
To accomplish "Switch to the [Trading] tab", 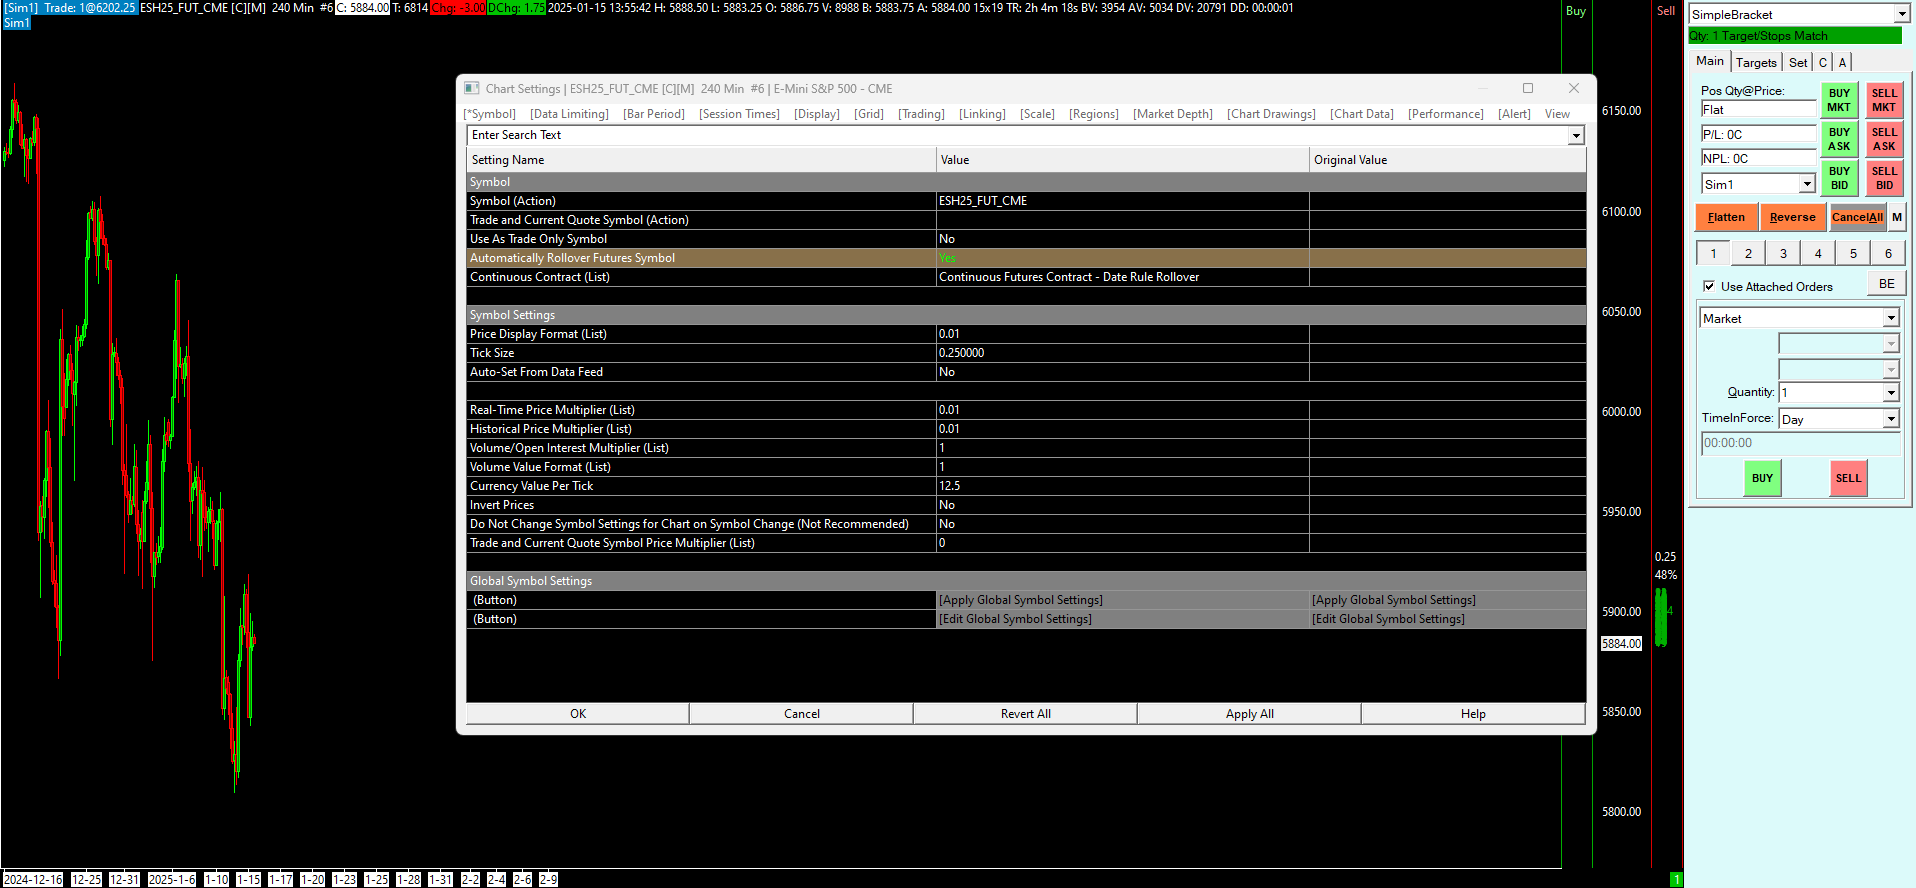I will (x=921, y=114).
